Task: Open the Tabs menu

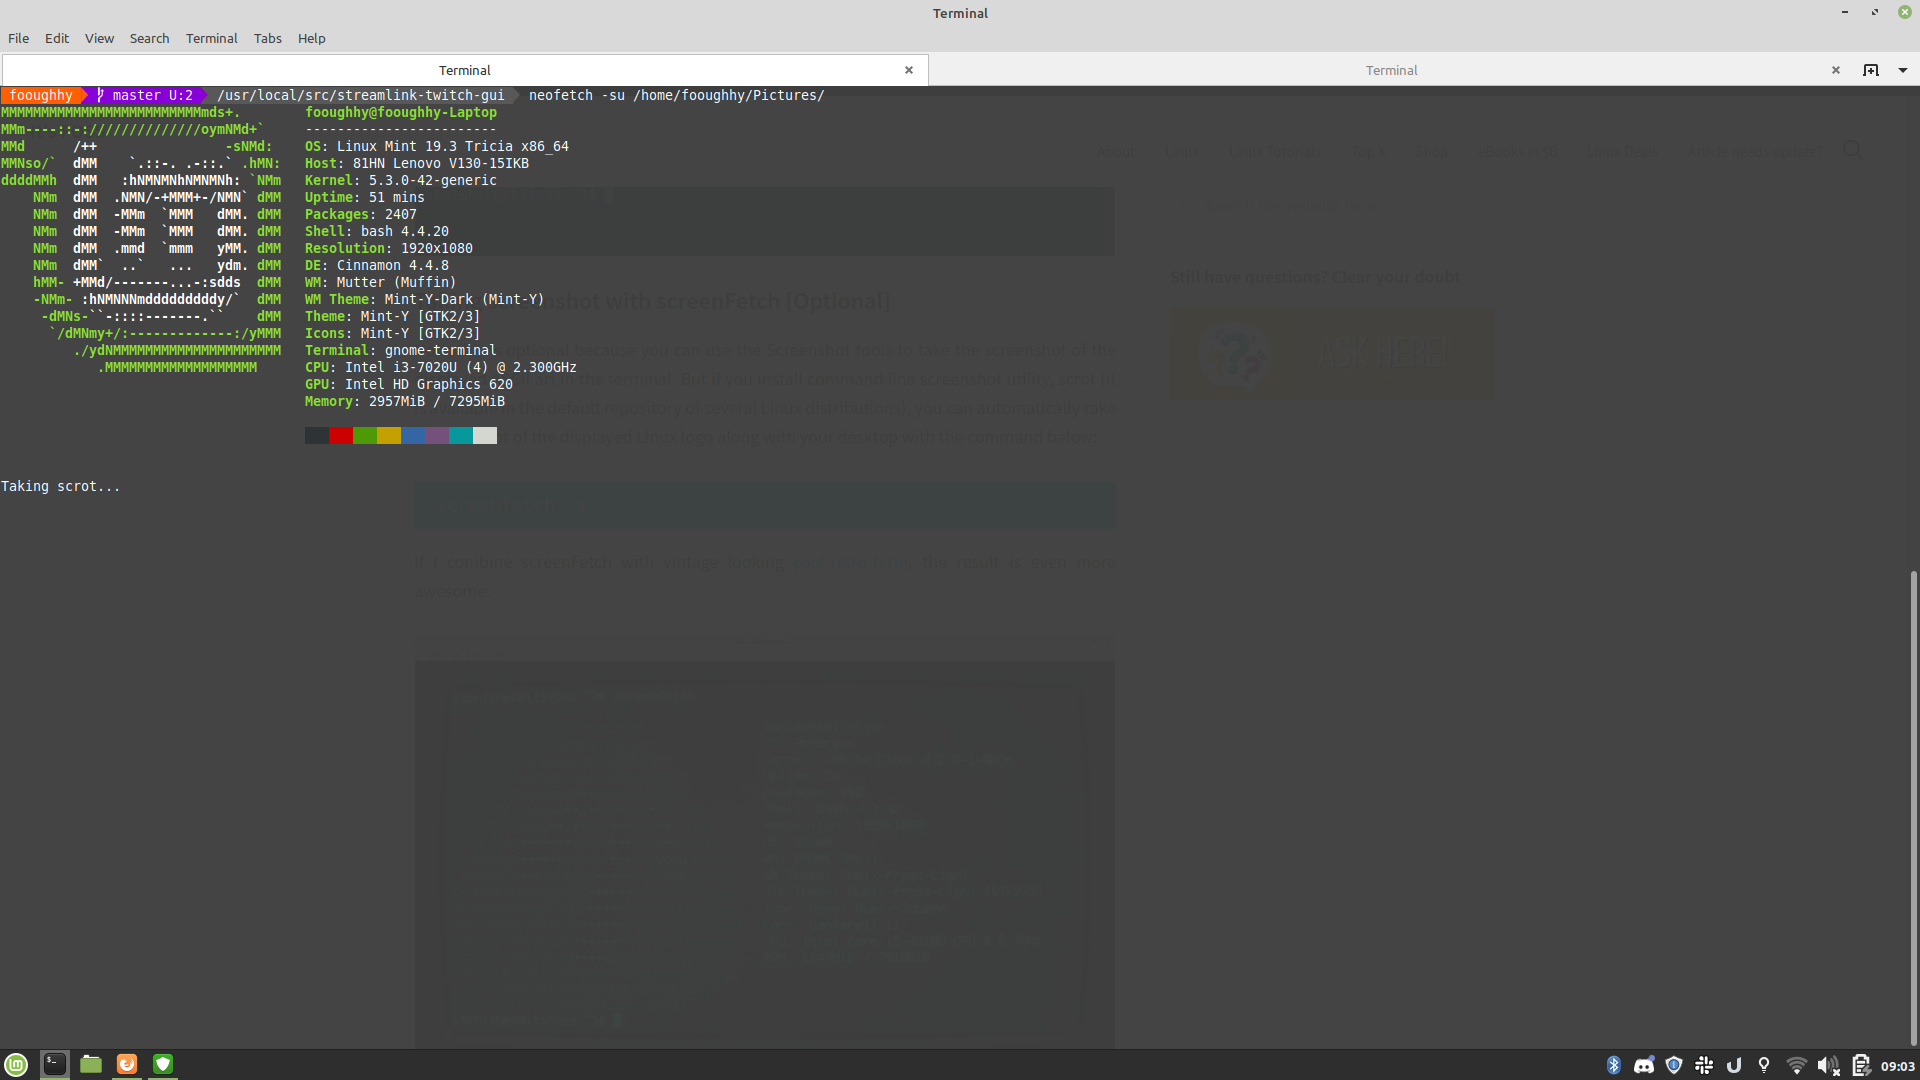Action: point(268,38)
